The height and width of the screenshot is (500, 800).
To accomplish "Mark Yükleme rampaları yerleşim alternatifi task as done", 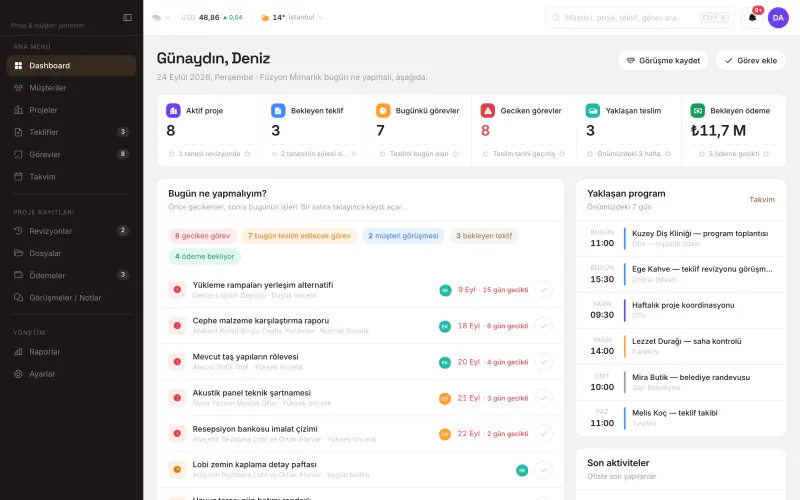I will [544, 290].
